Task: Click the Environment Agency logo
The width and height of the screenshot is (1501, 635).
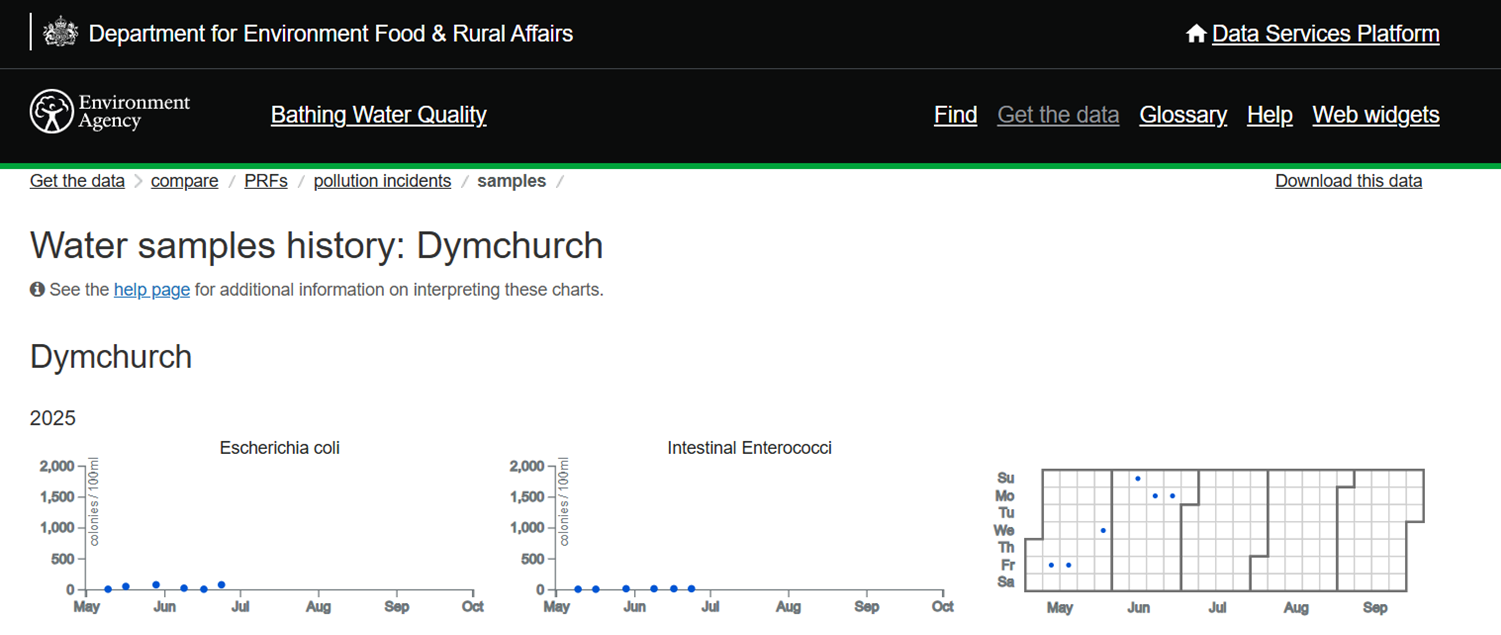Action: tap(110, 112)
